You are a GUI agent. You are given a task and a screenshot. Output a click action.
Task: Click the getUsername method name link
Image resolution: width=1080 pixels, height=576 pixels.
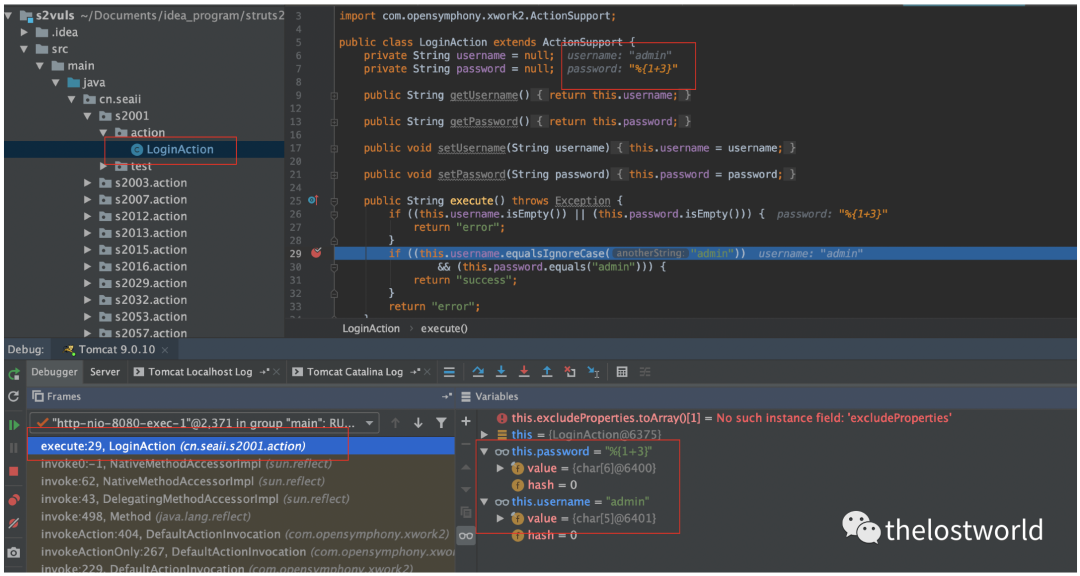pos(483,96)
